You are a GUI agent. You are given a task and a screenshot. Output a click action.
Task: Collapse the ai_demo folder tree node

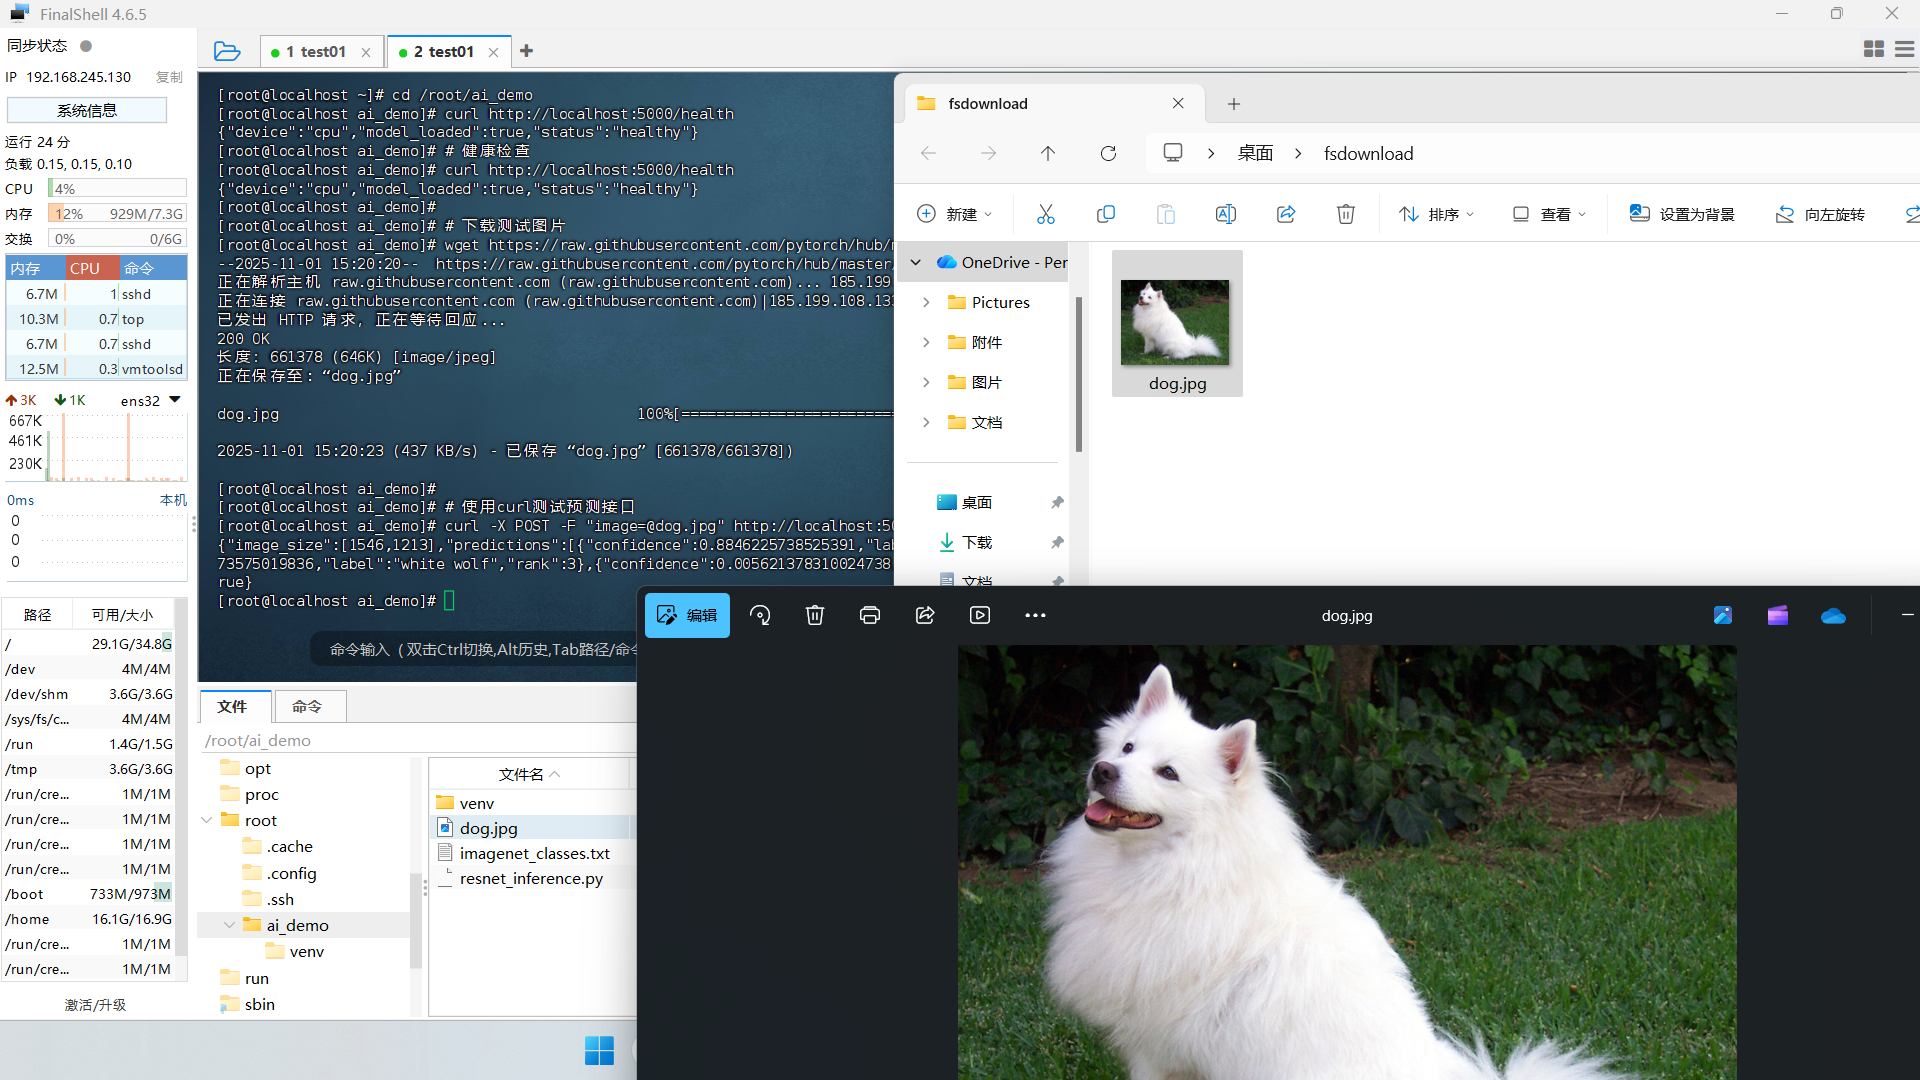pyautogui.click(x=229, y=925)
